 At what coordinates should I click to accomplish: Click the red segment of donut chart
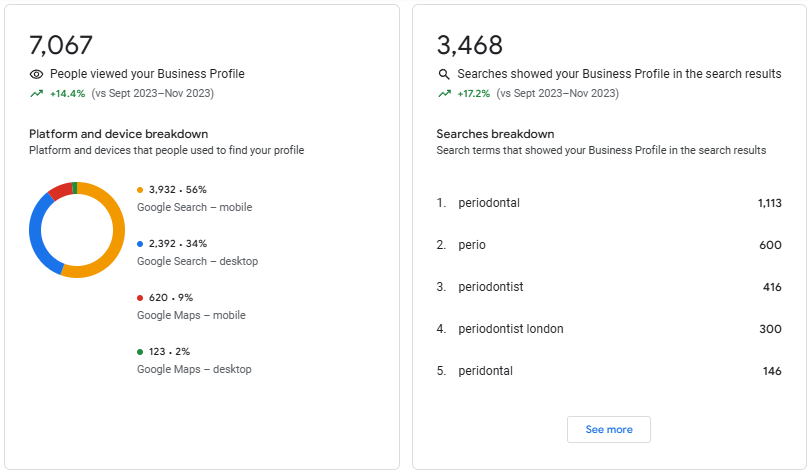60,190
